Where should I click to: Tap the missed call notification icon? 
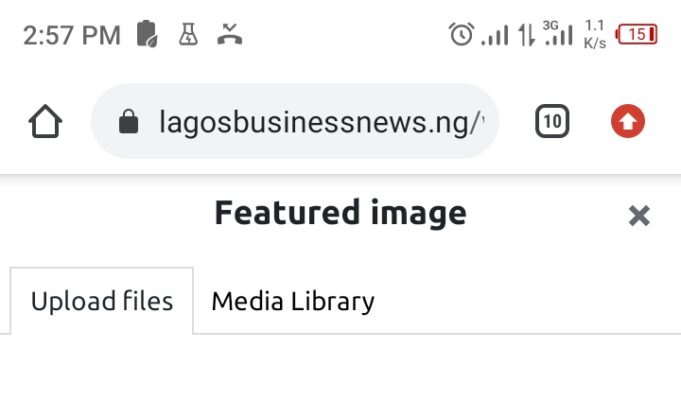(230, 35)
